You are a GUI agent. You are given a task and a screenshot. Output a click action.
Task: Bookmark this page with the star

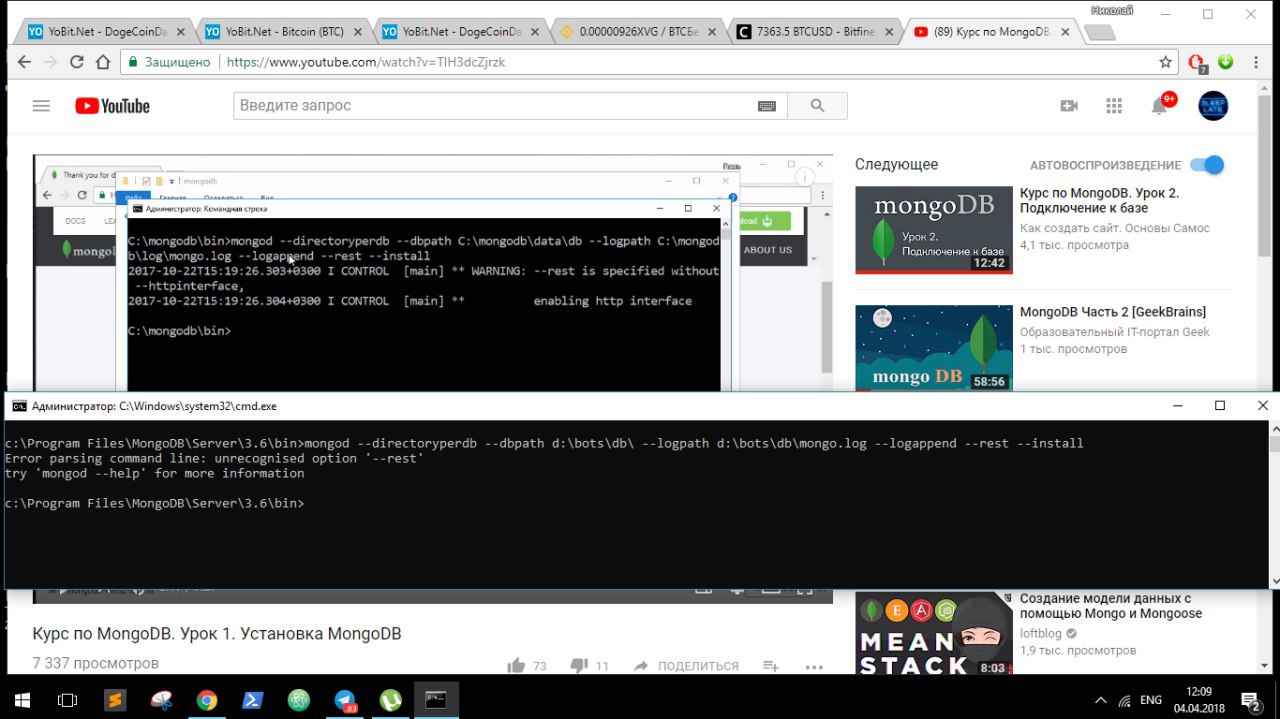pyautogui.click(x=1165, y=62)
